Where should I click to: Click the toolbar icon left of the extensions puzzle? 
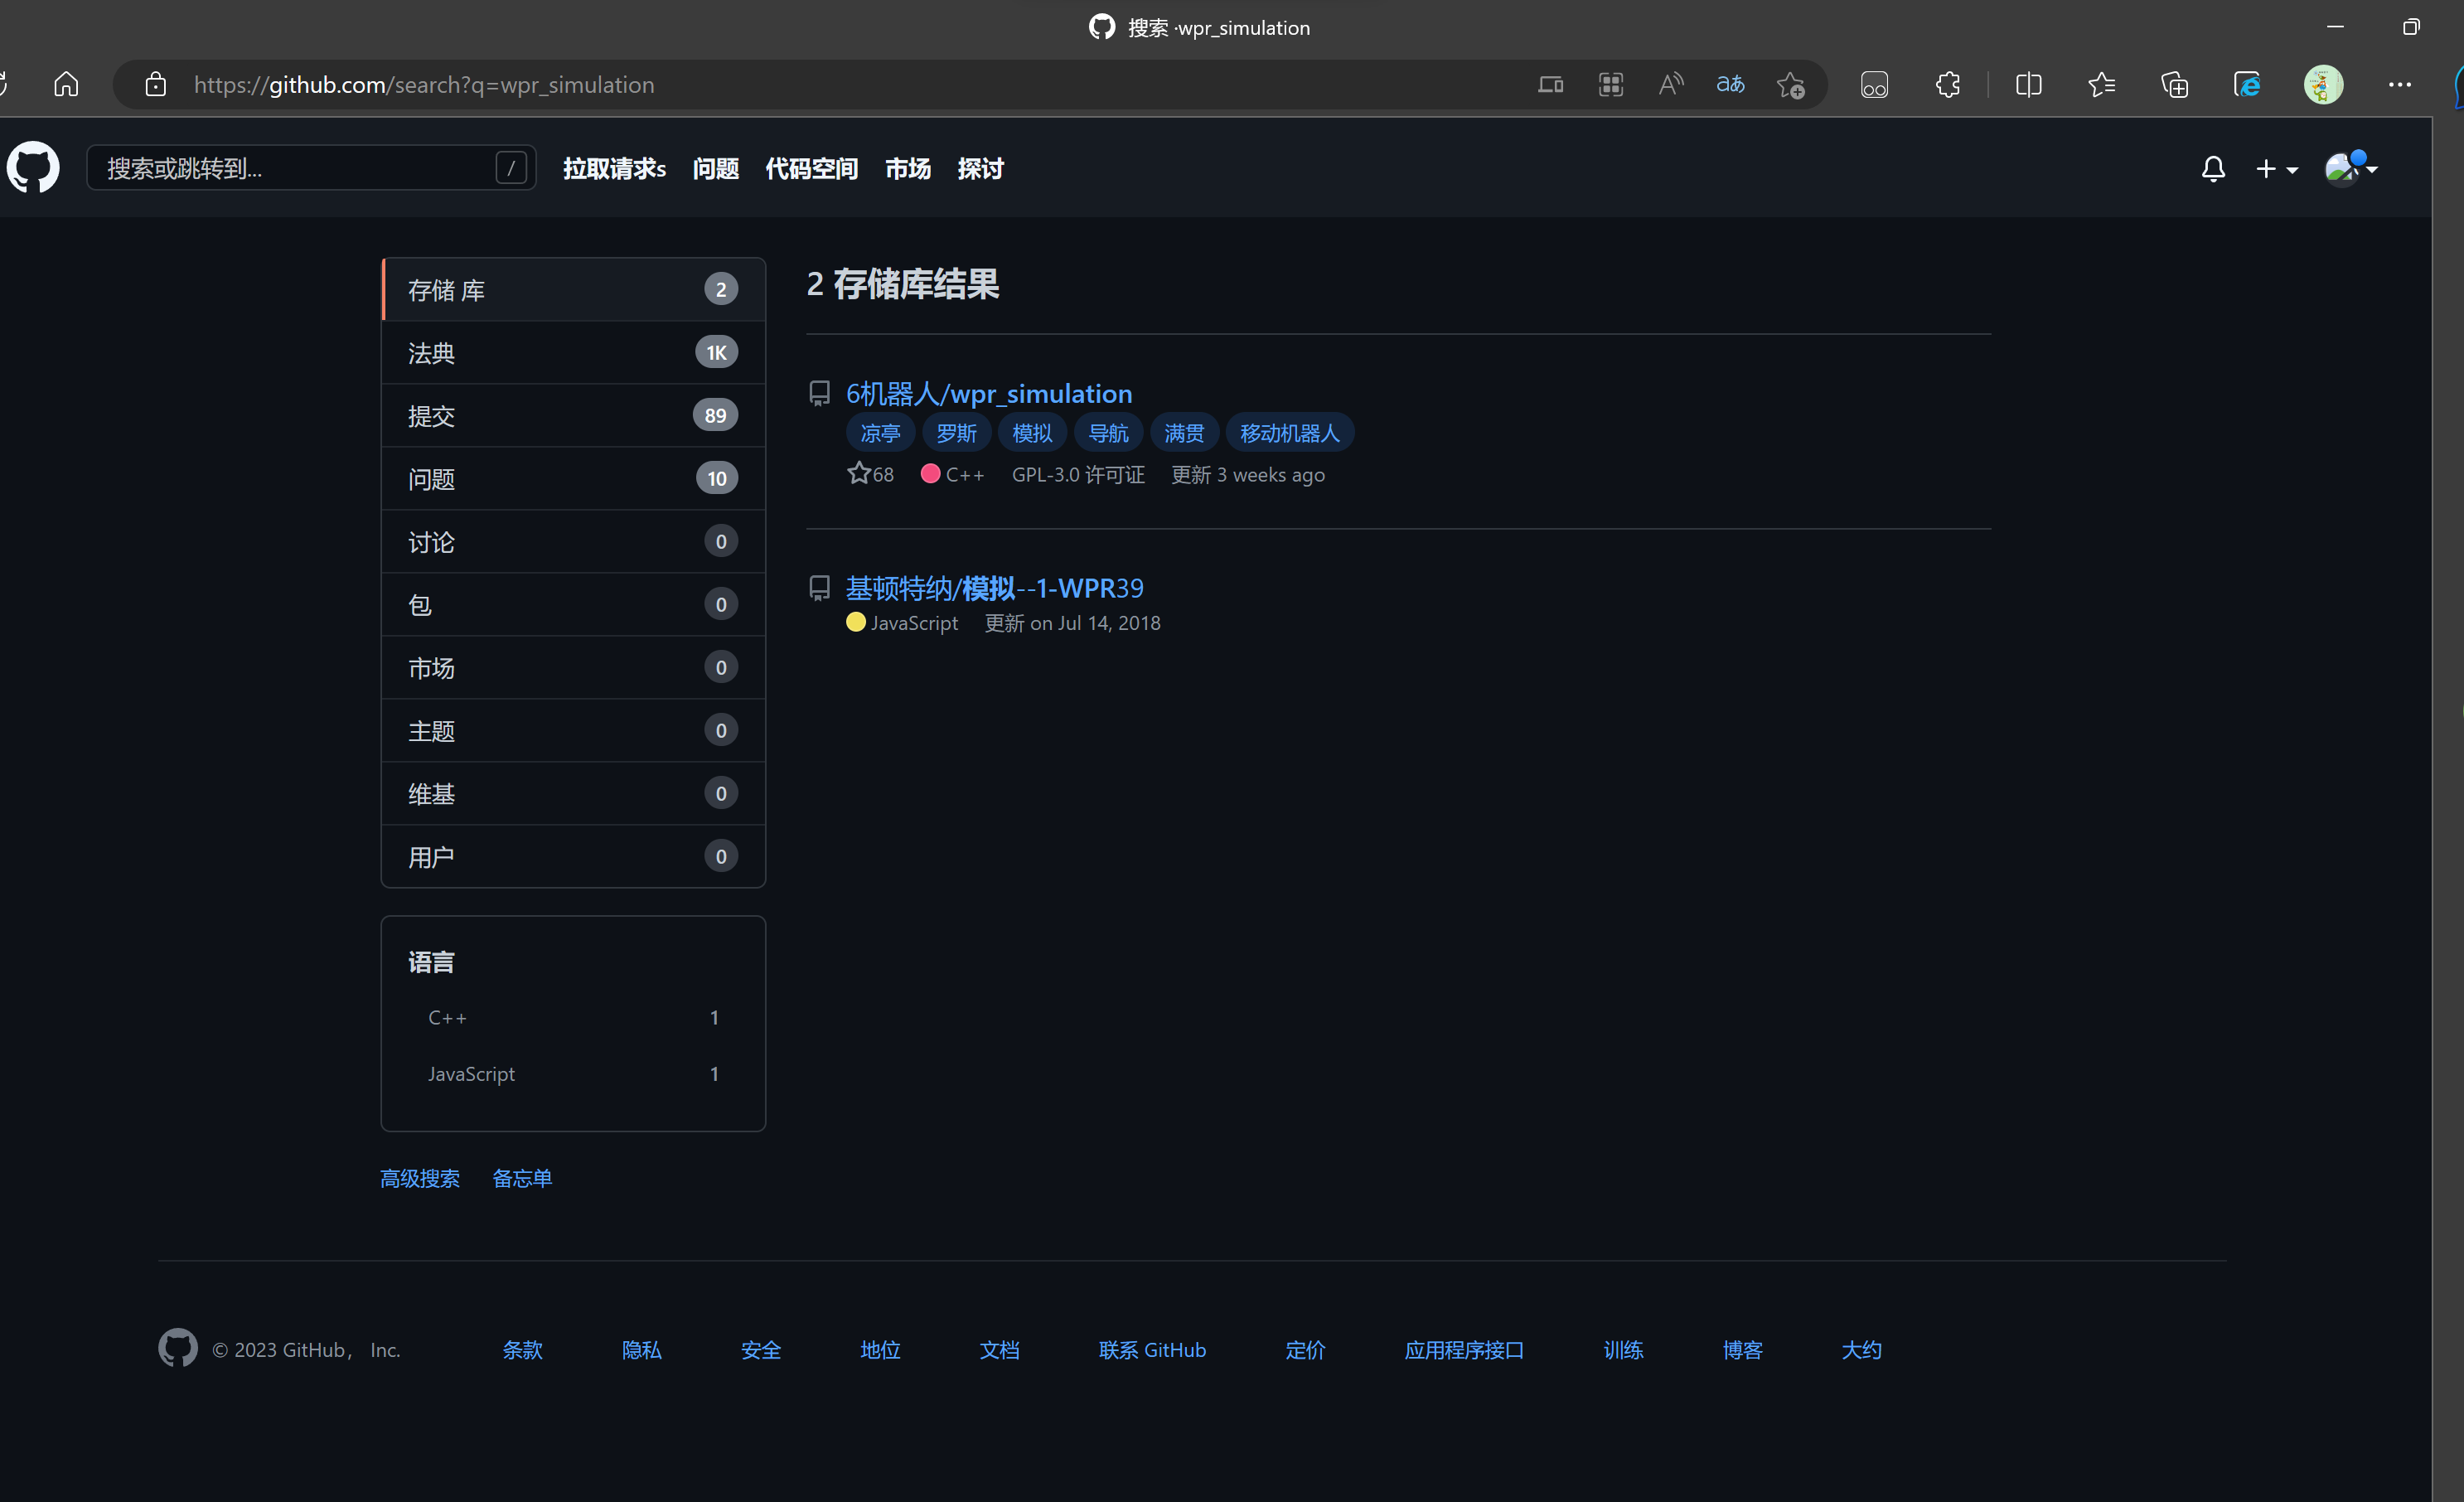[1874, 84]
